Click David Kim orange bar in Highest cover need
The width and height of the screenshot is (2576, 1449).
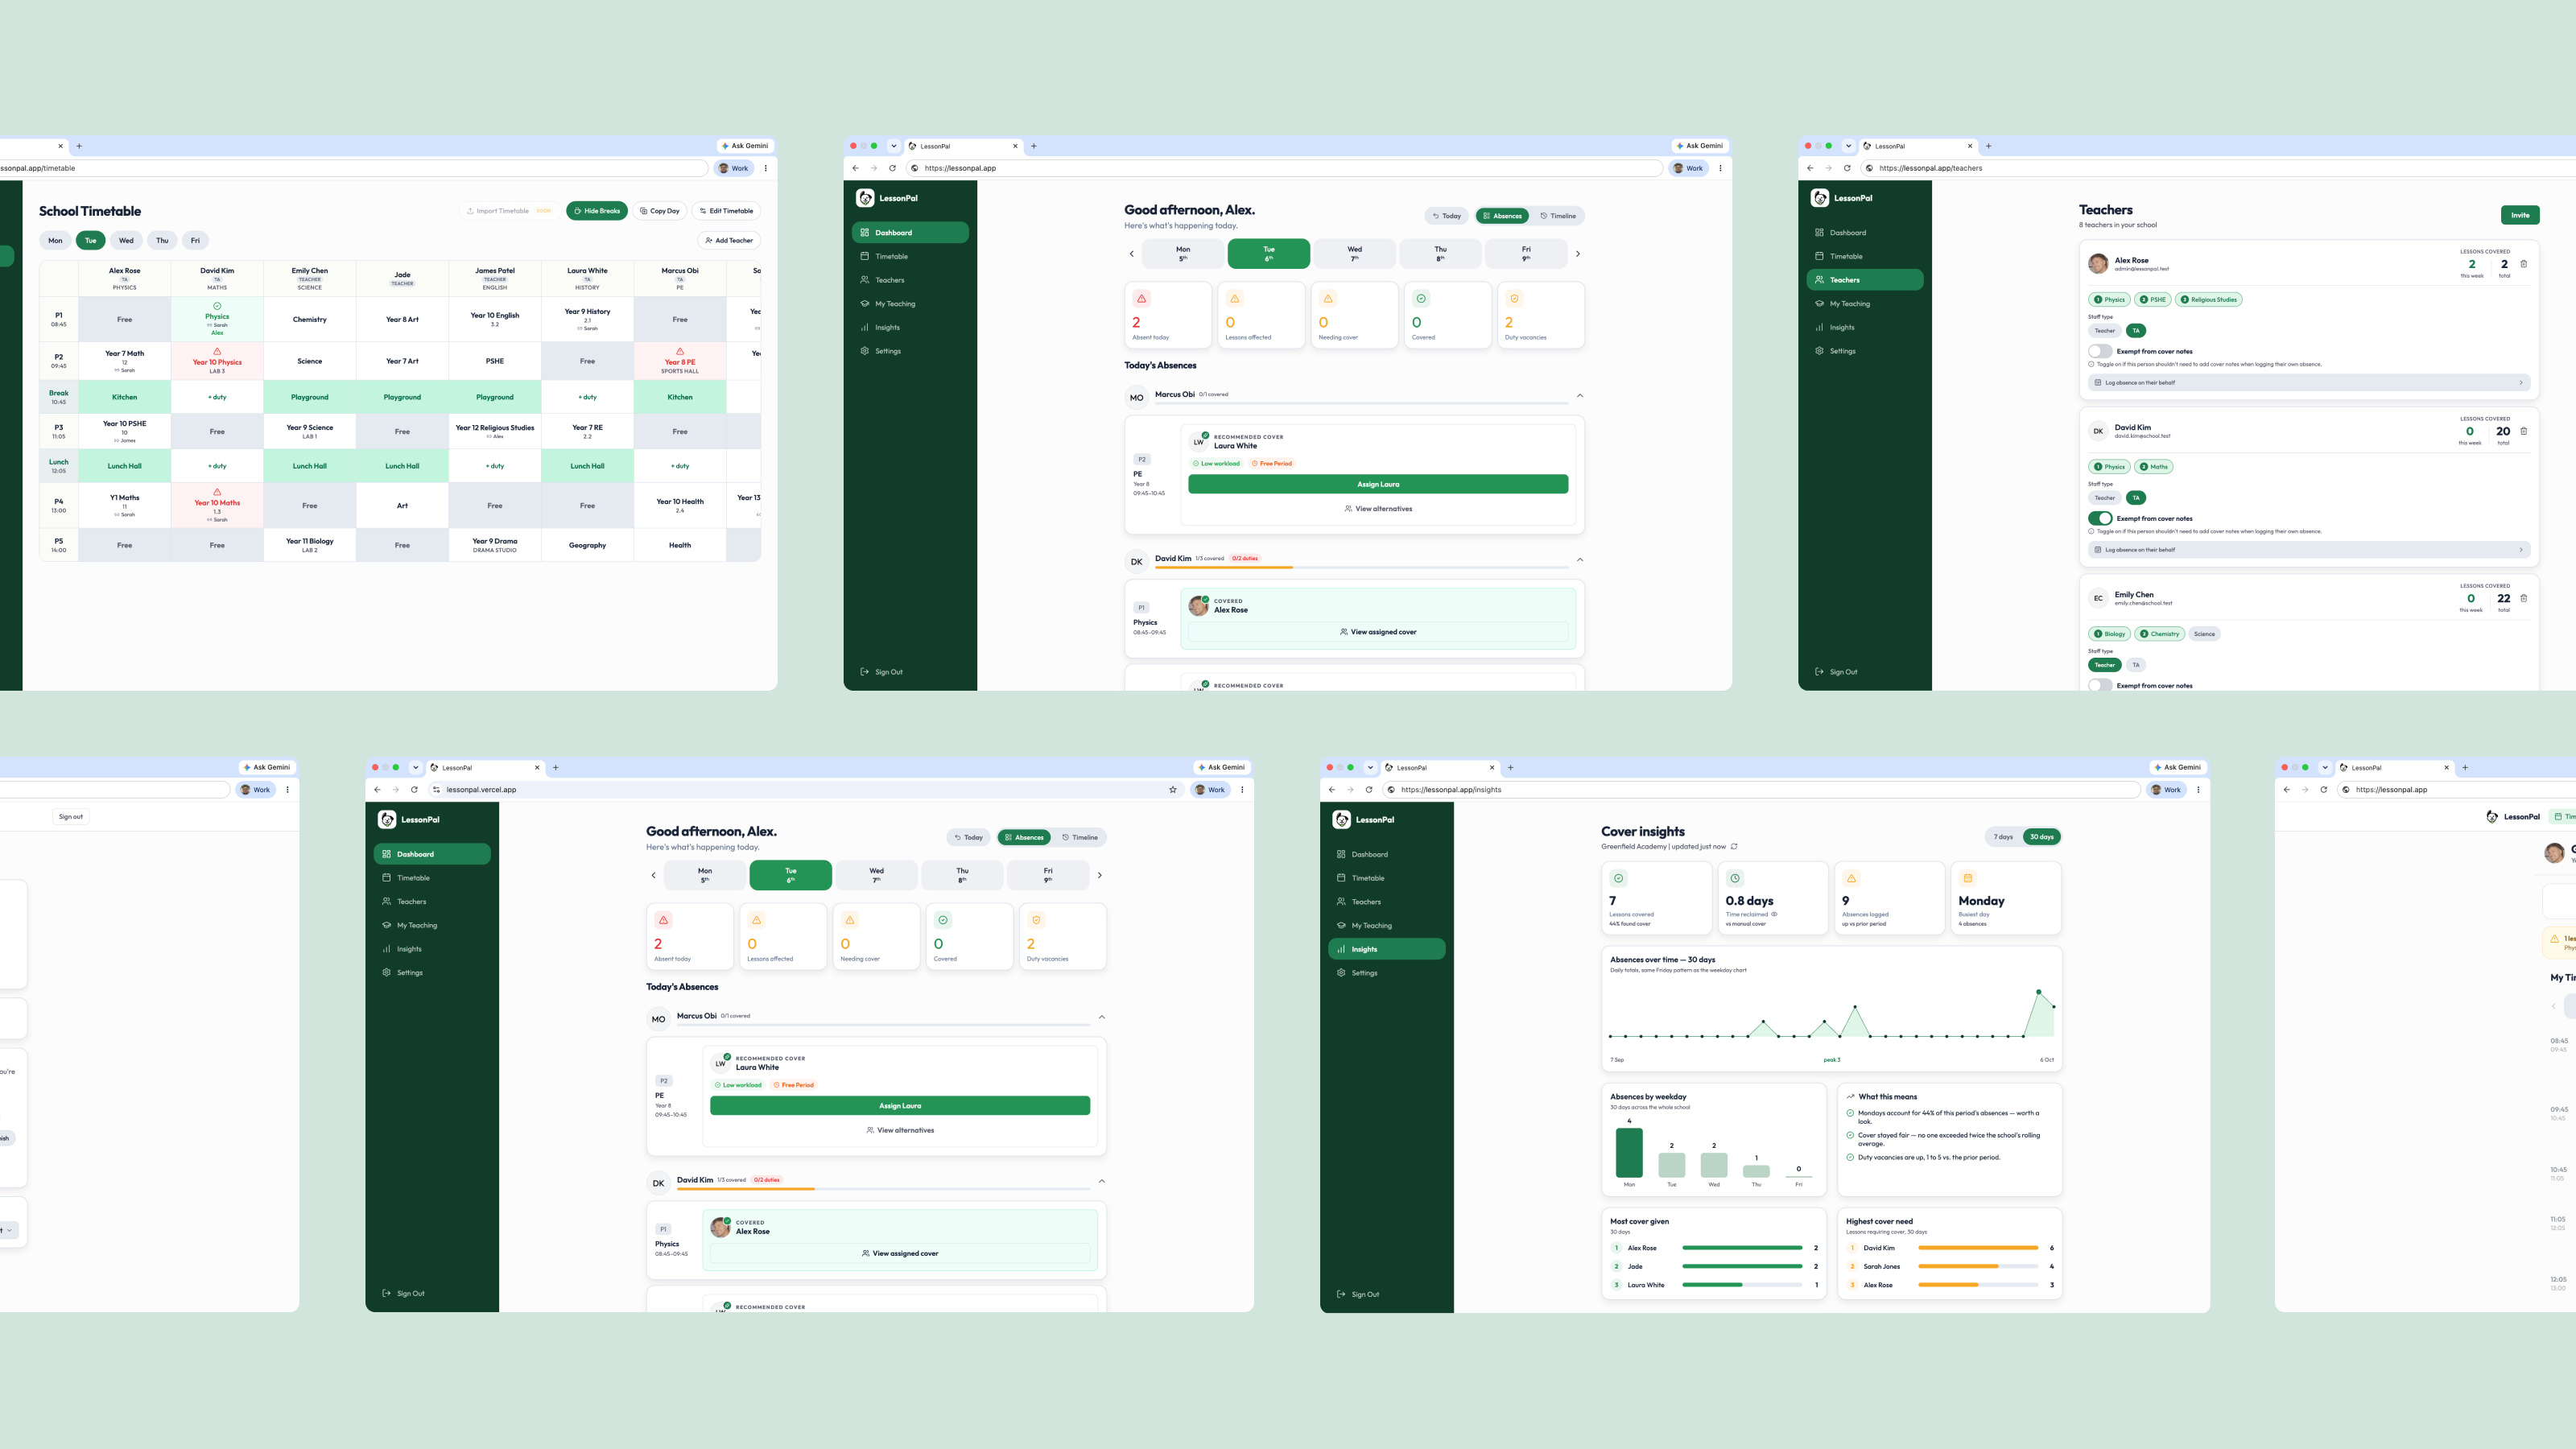[x=1978, y=1248]
